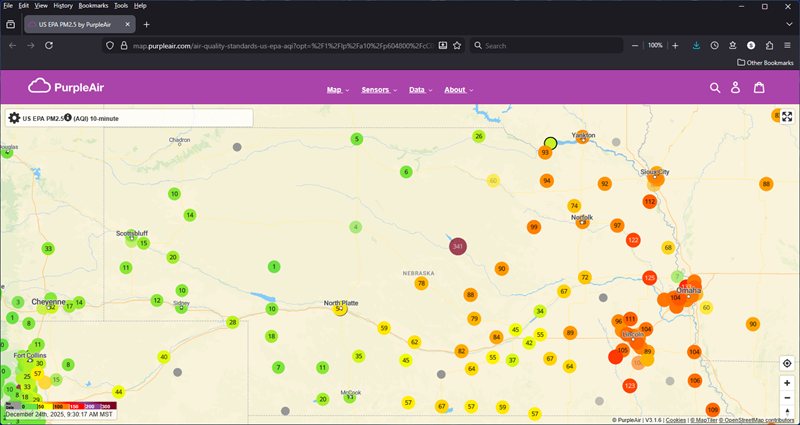This screenshot has width=800, height=425.
Task: Decrease browser zoom with the minus
Action: [x=635, y=45]
